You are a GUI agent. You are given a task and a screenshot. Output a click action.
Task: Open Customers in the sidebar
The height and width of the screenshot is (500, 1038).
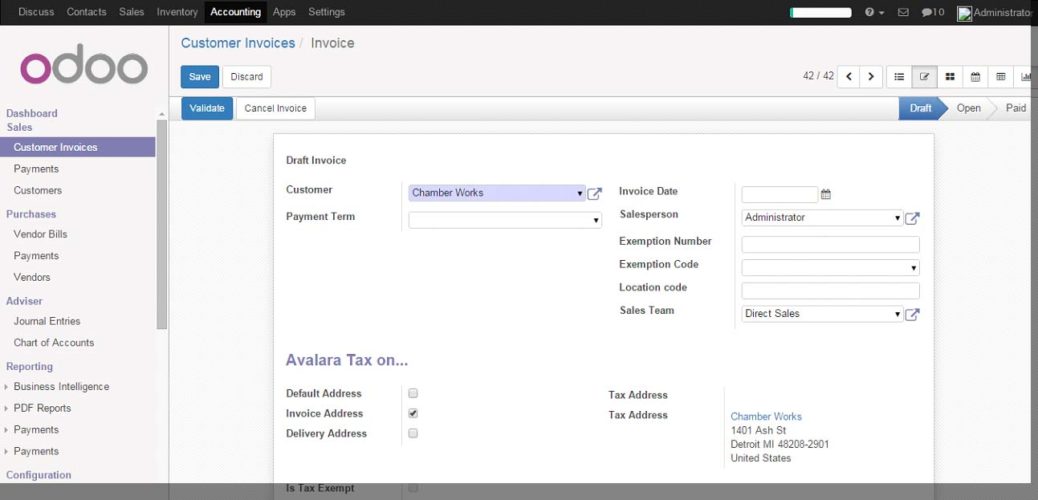38,191
